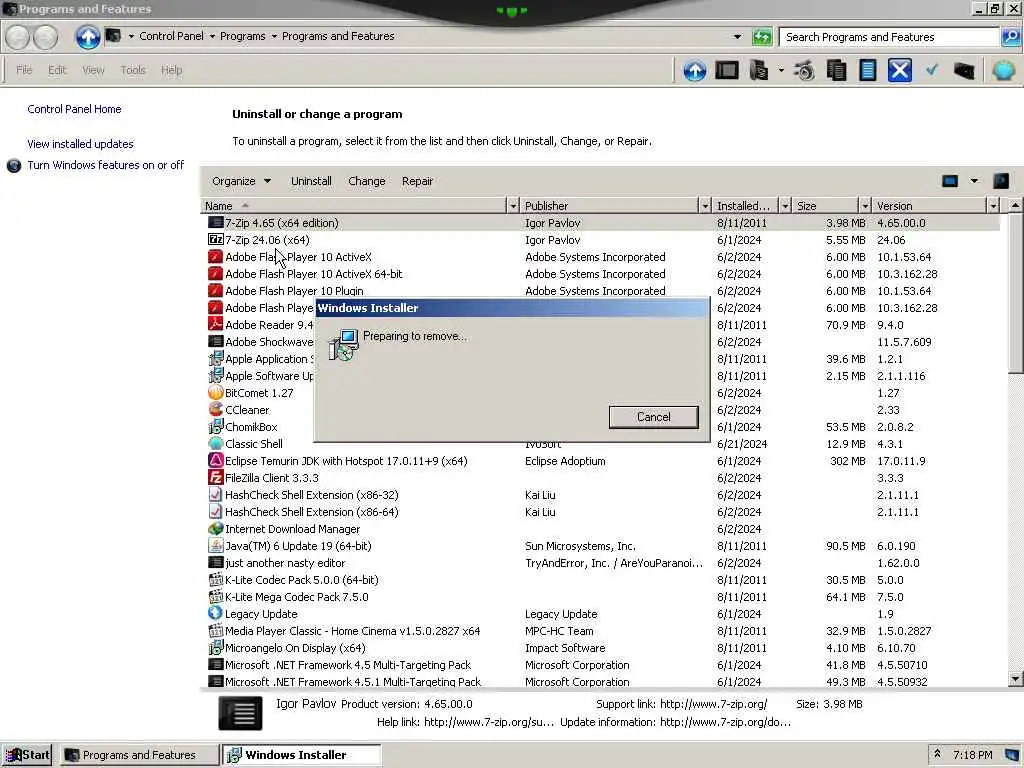Click the blue lined document toolbar icon
Screen dimensions: 1024x768
point(867,70)
